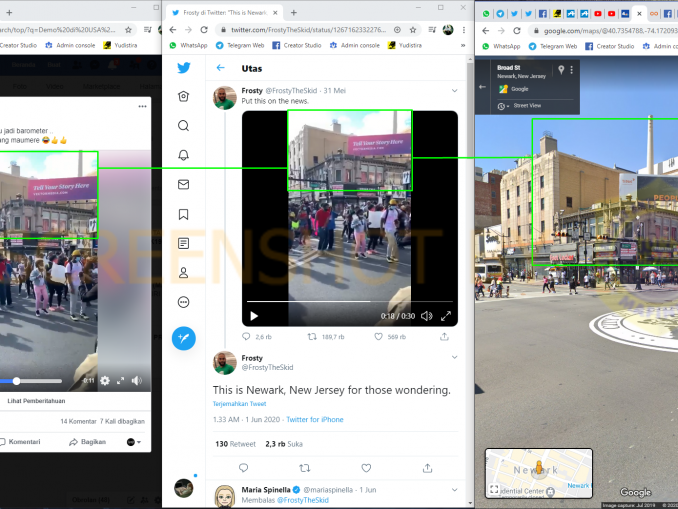Switch to the Telegram tab in Maps window
The image size is (678, 509).
click(500, 13)
